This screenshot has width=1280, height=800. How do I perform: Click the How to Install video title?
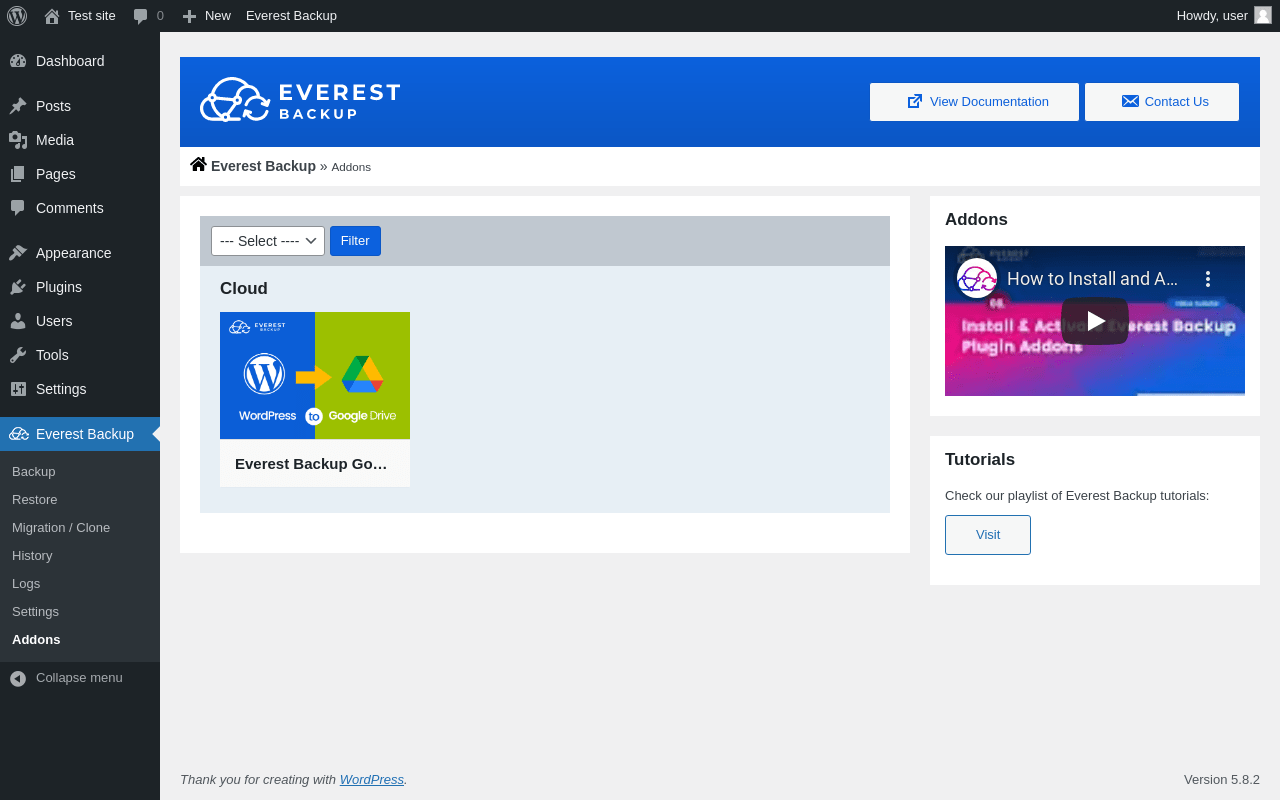coord(1092,279)
